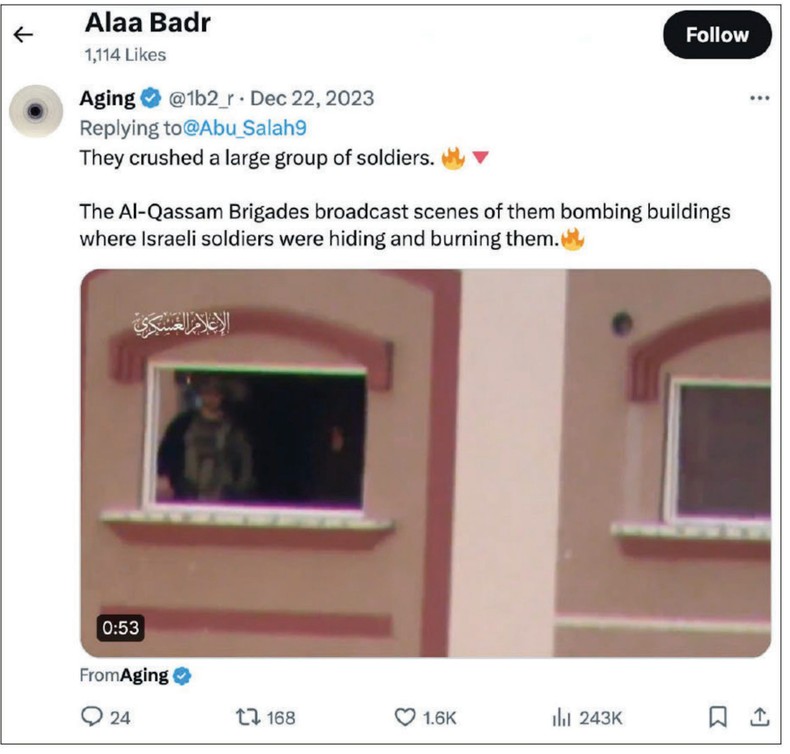
Task: Play the 0:53 video
Action: pos(426,463)
